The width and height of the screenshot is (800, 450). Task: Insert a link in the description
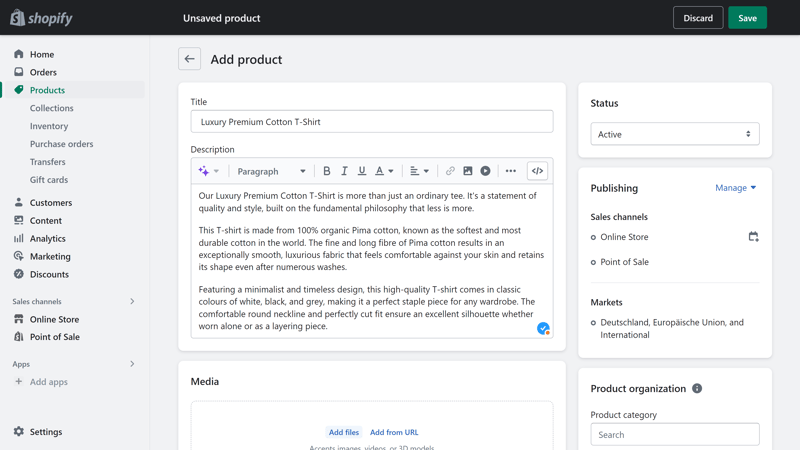[450, 171]
